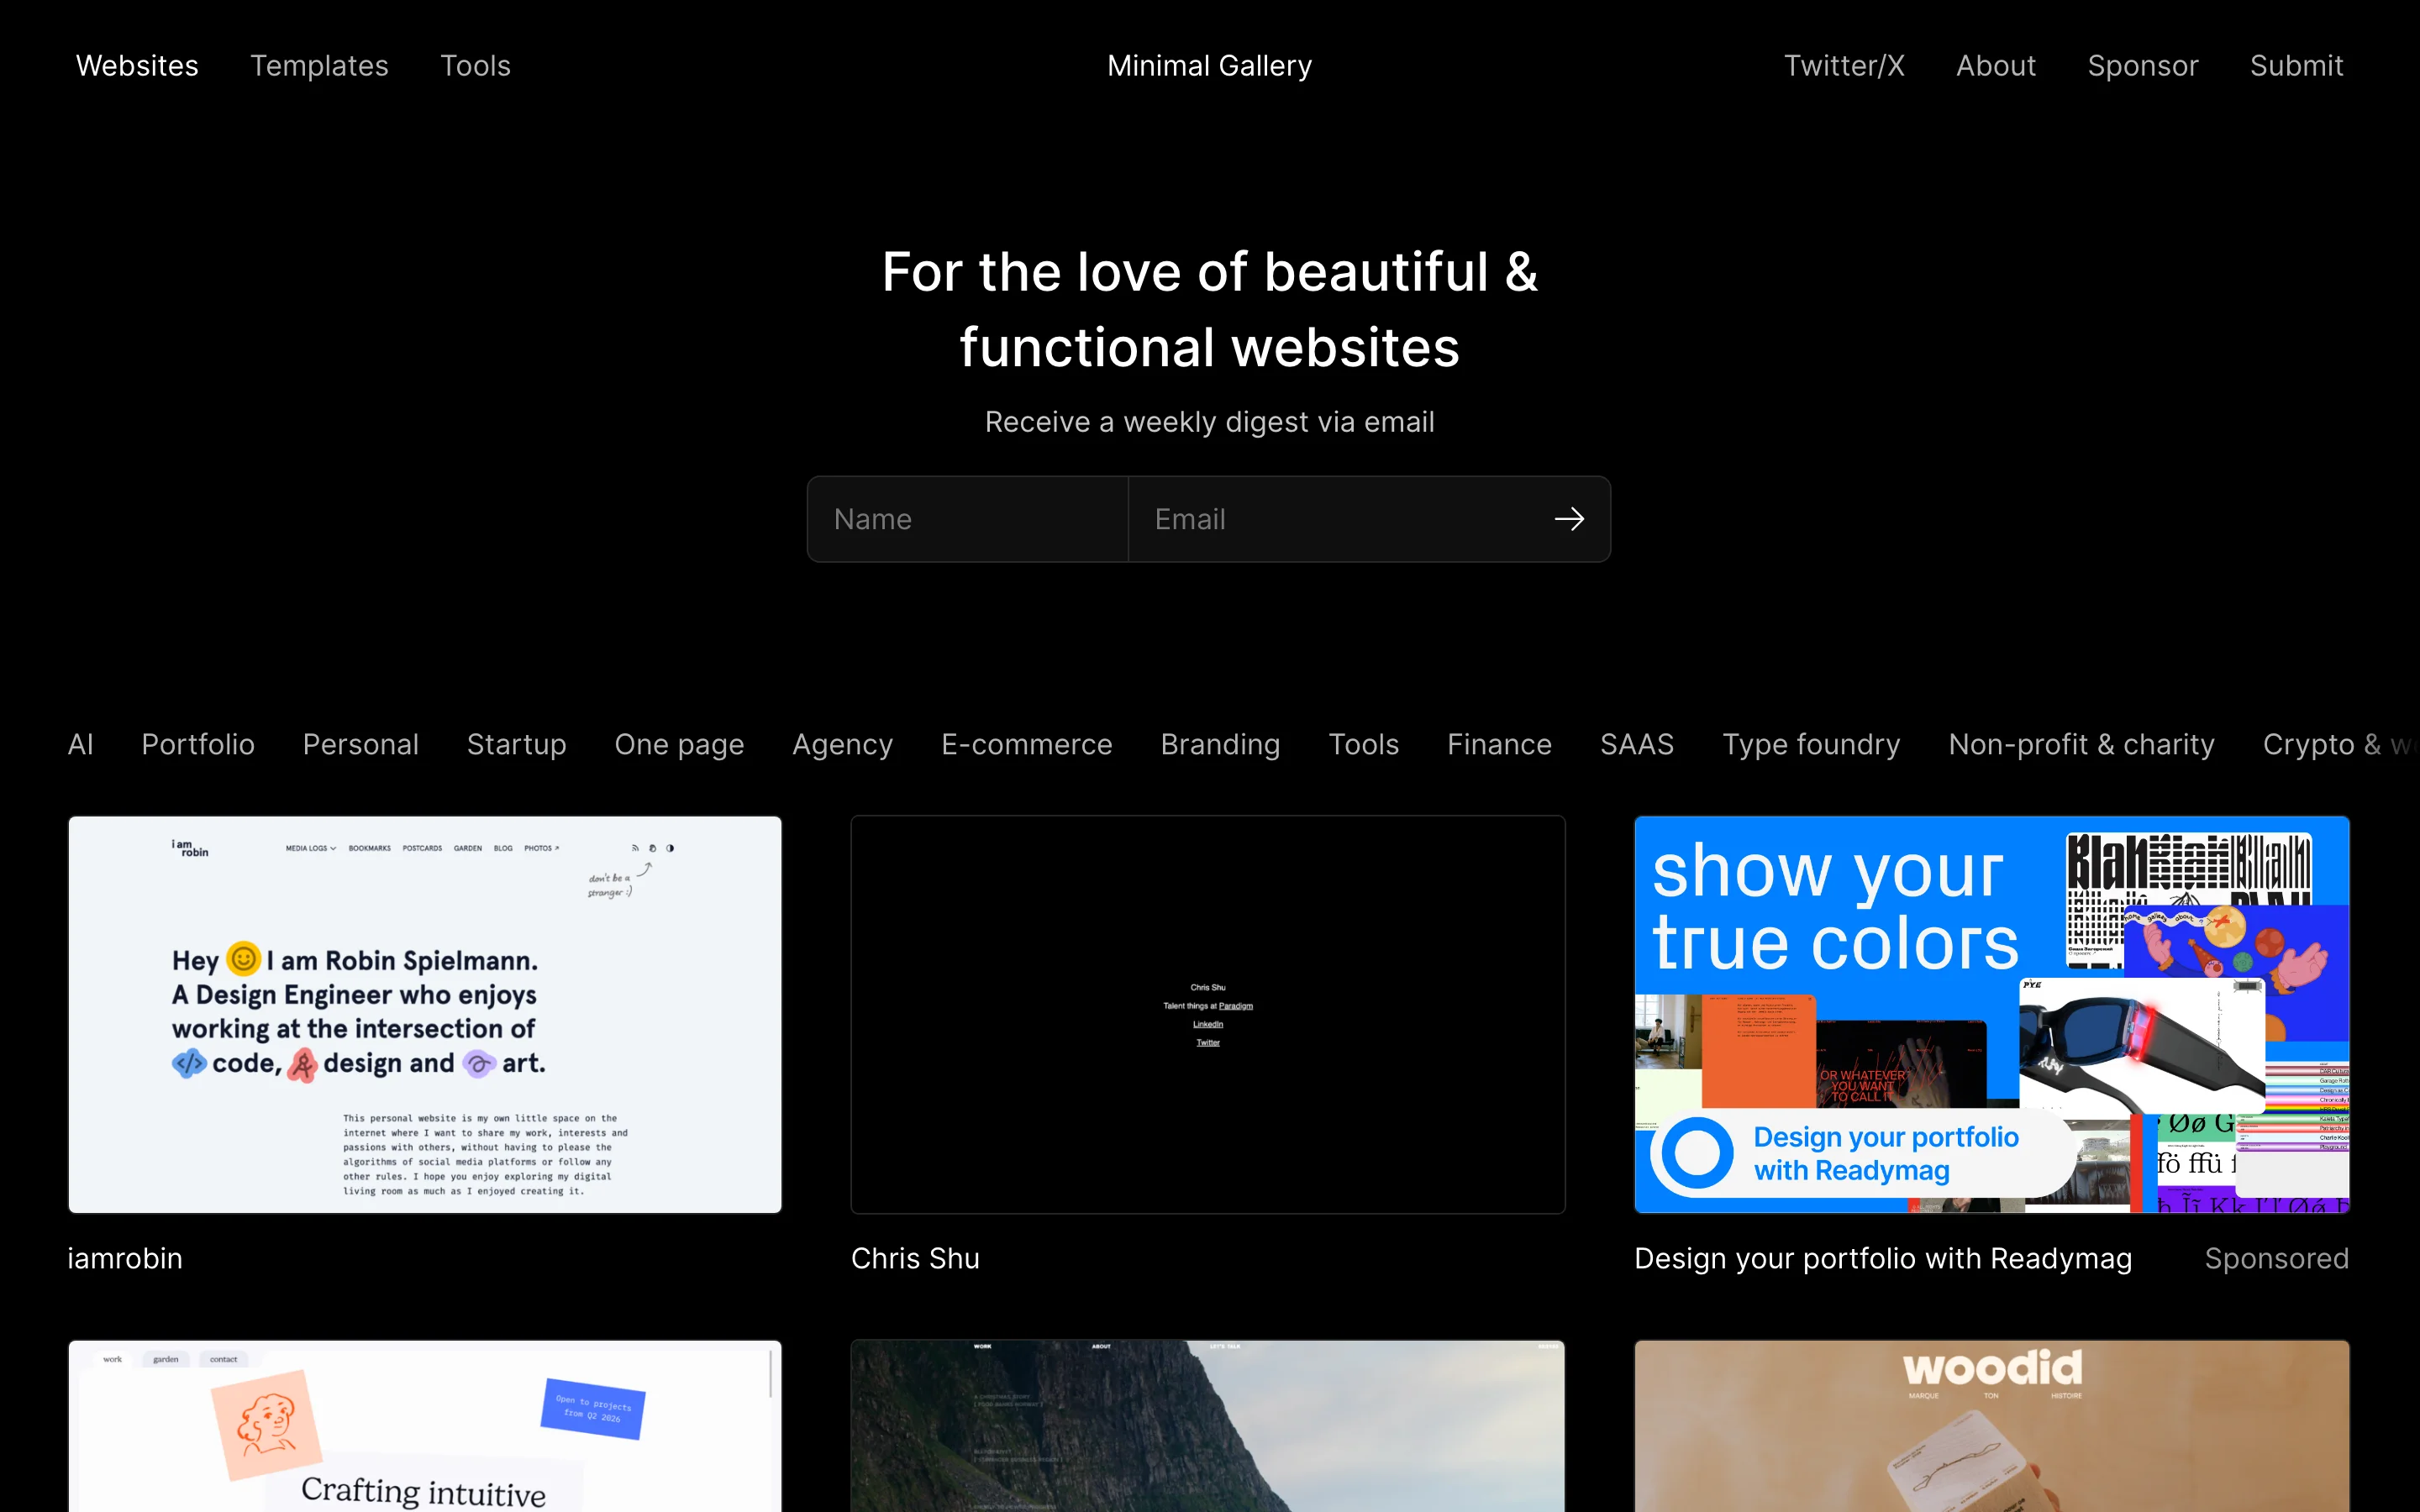The height and width of the screenshot is (1512, 2420).
Task: Open the Sponsor page
Action: (x=2143, y=65)
